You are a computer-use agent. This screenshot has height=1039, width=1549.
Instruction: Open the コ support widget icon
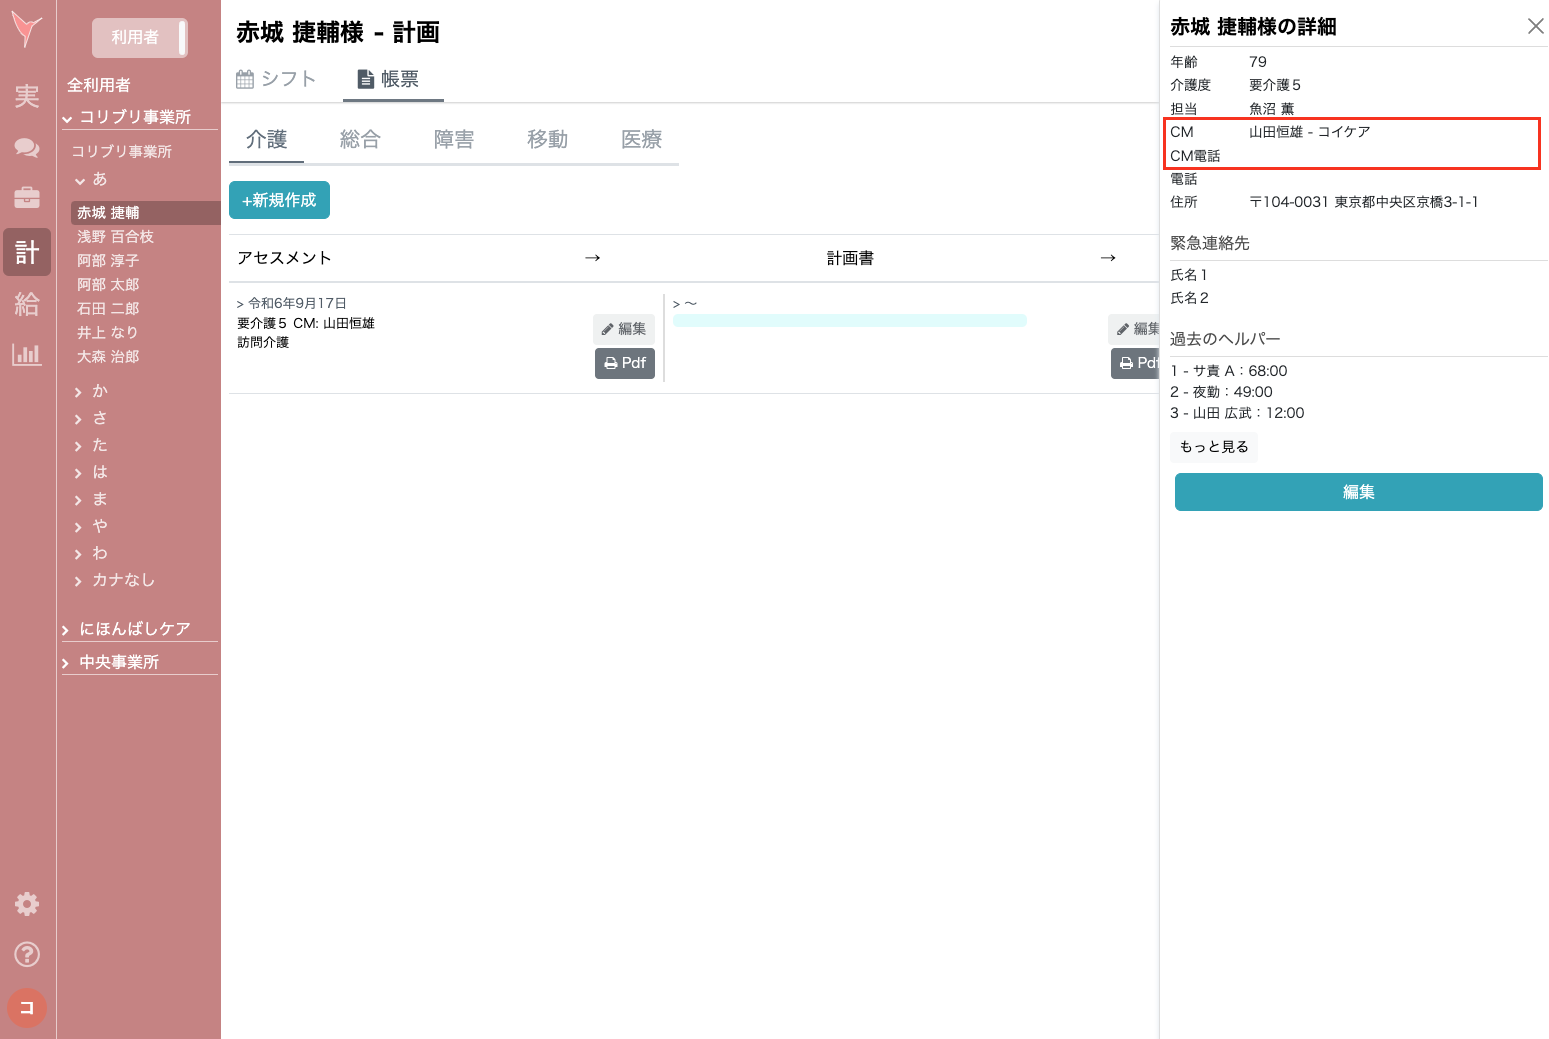[27, 1008]
